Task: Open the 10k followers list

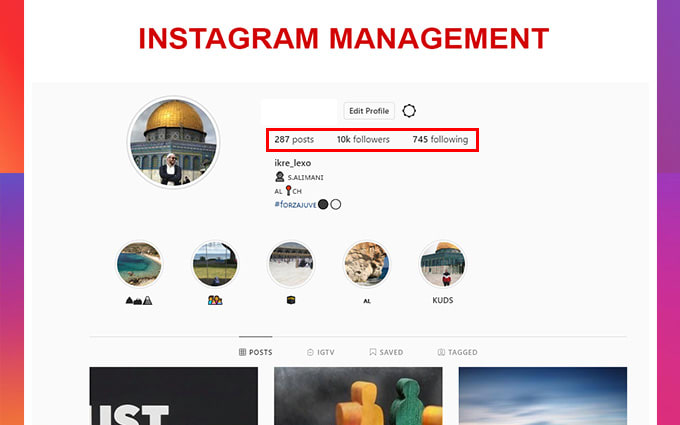Action: 363,140
